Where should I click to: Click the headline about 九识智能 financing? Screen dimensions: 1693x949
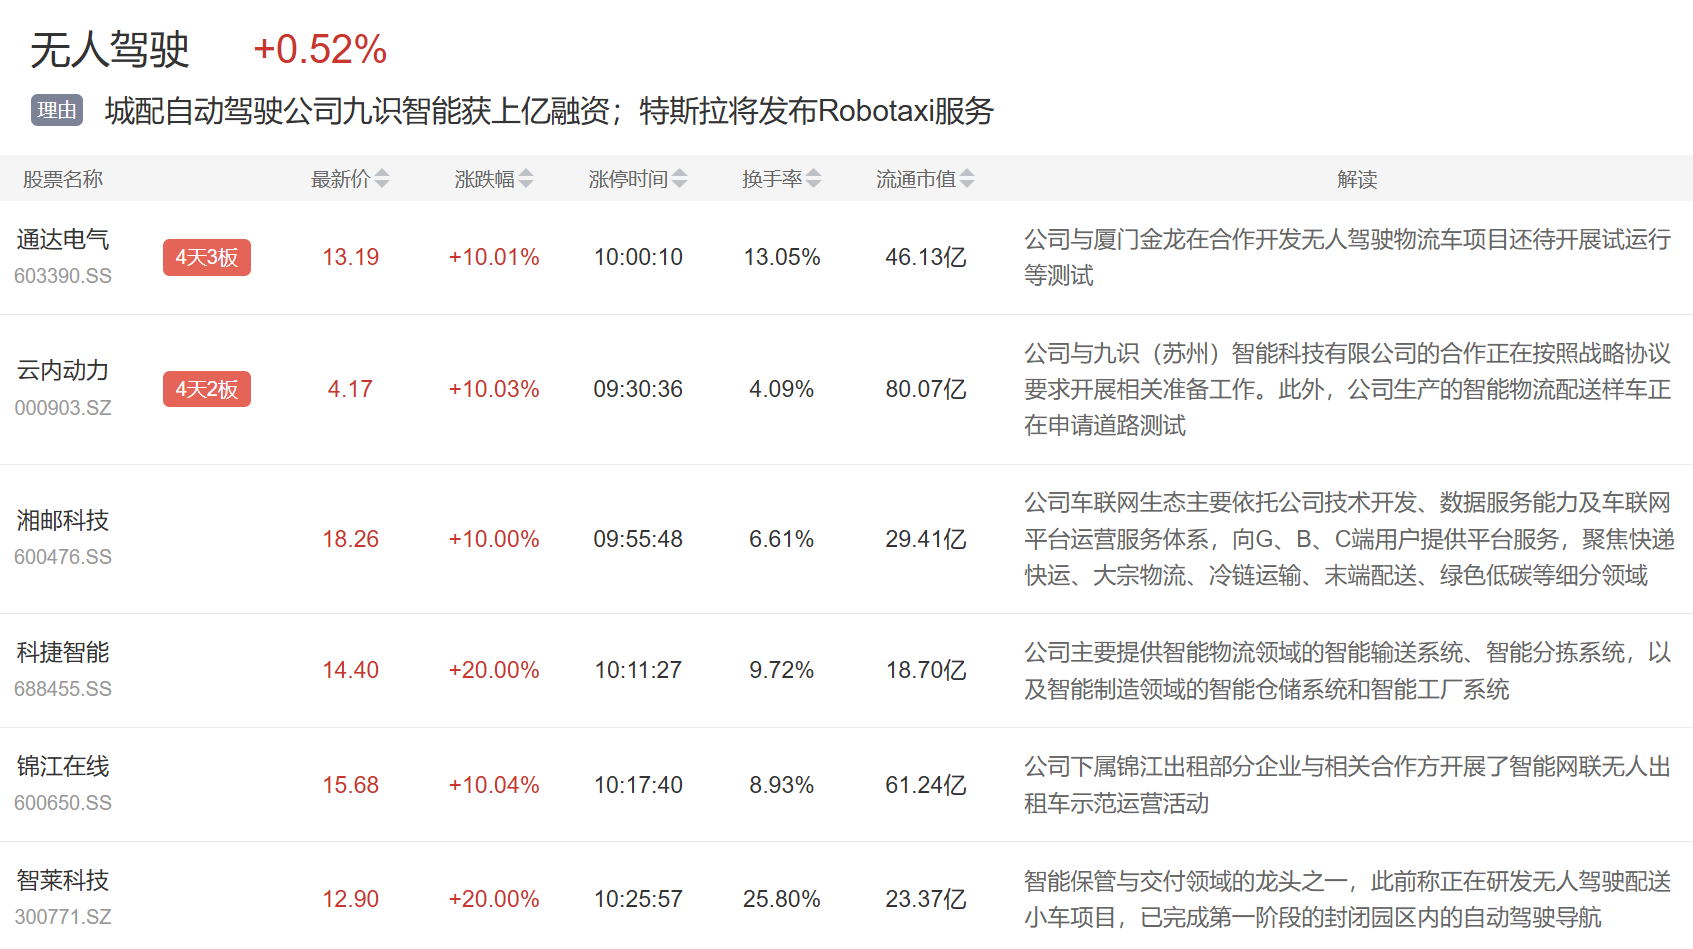point(550,110)
